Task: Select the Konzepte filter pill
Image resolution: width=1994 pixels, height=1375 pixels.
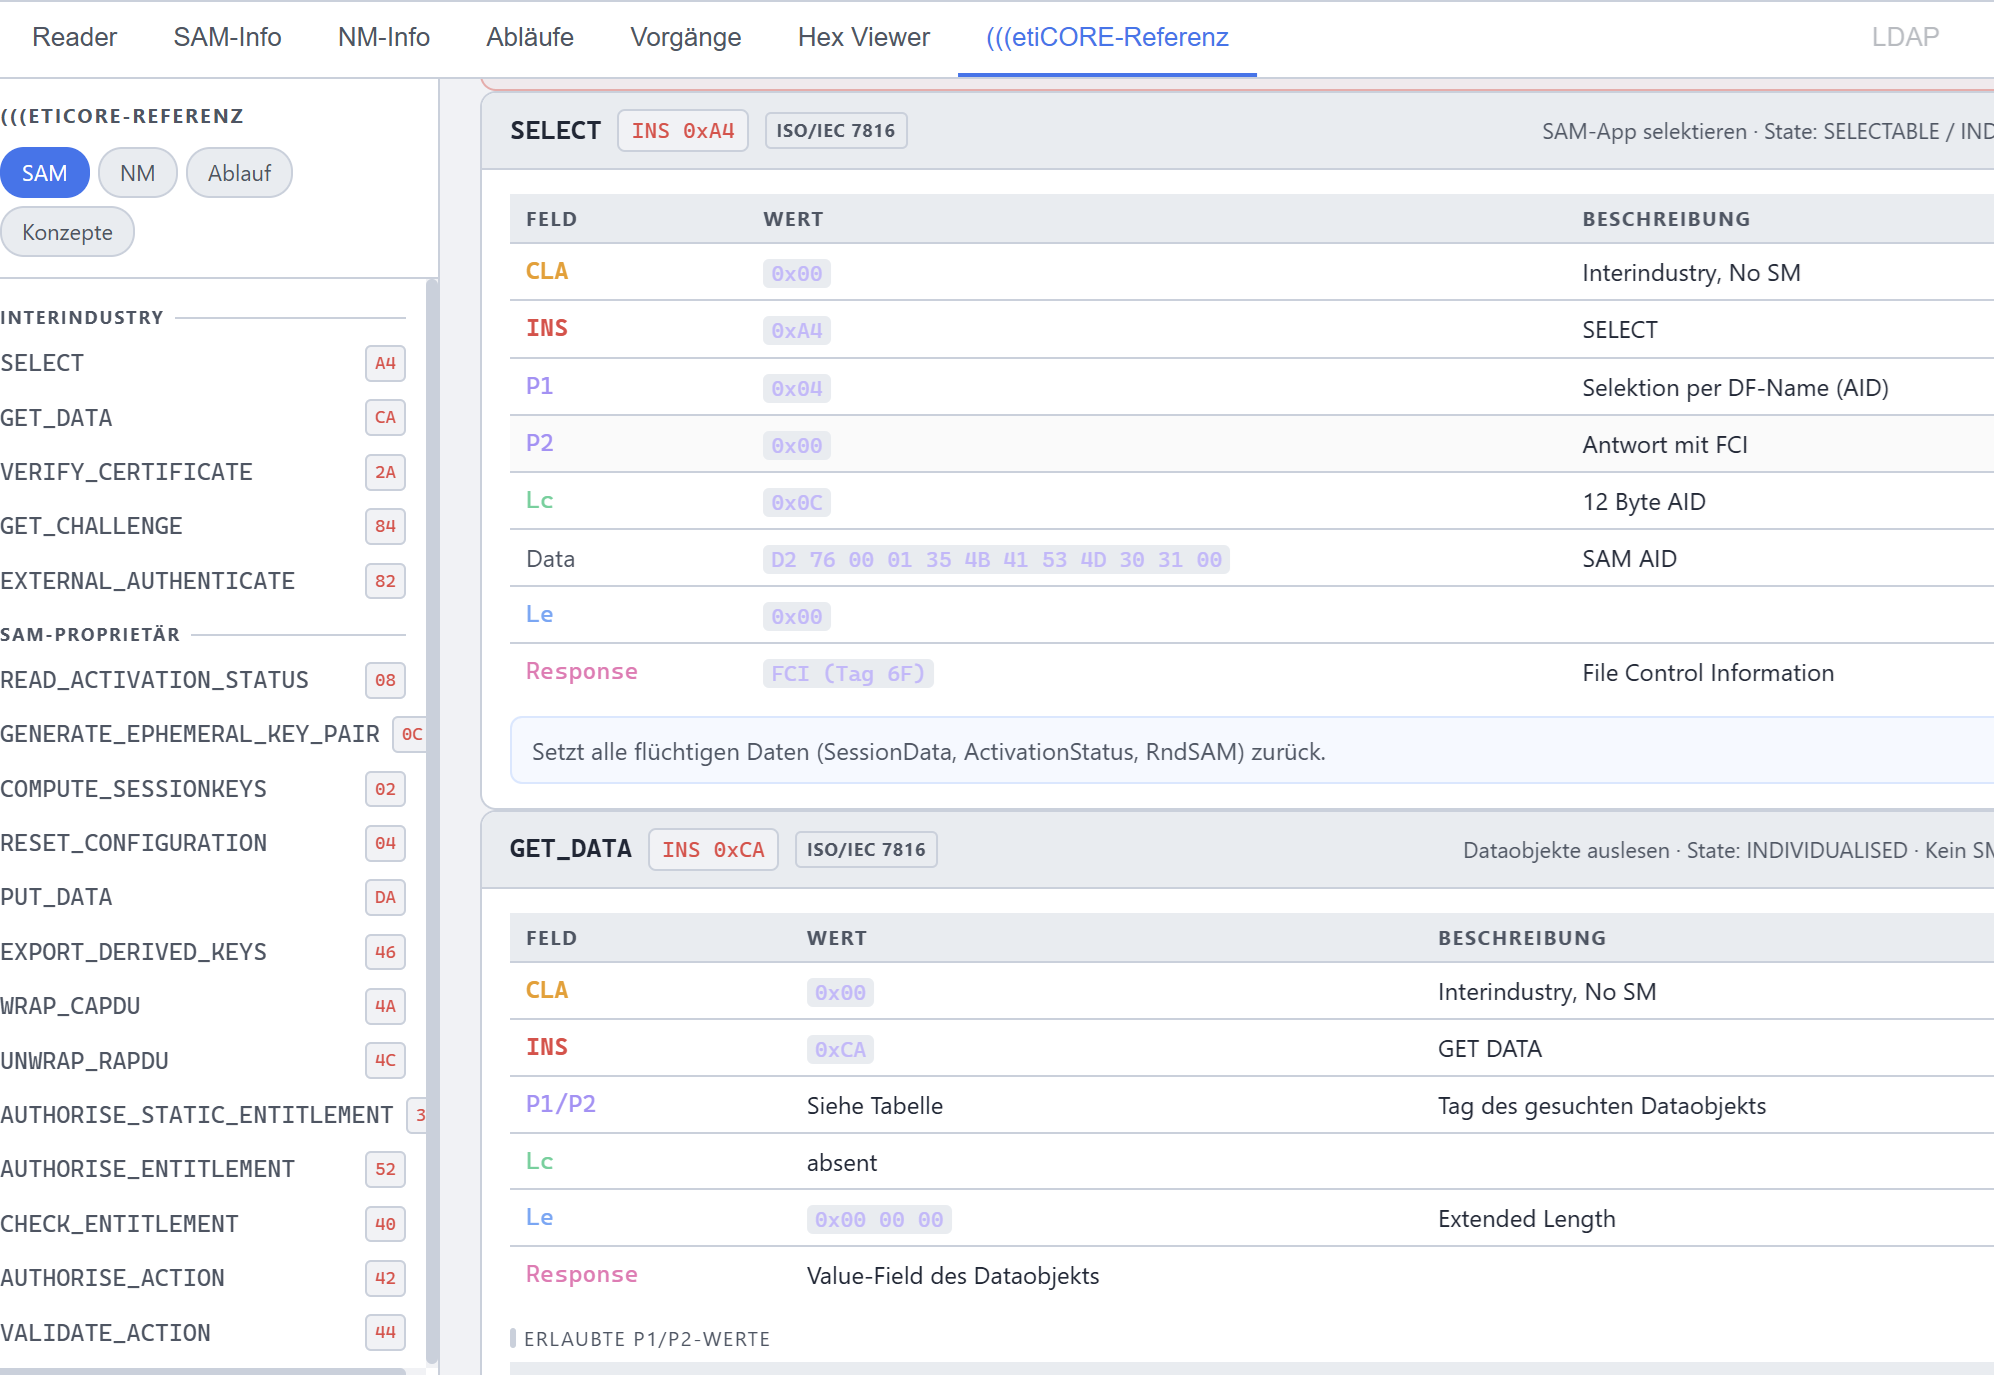Action: pos(67,232)
